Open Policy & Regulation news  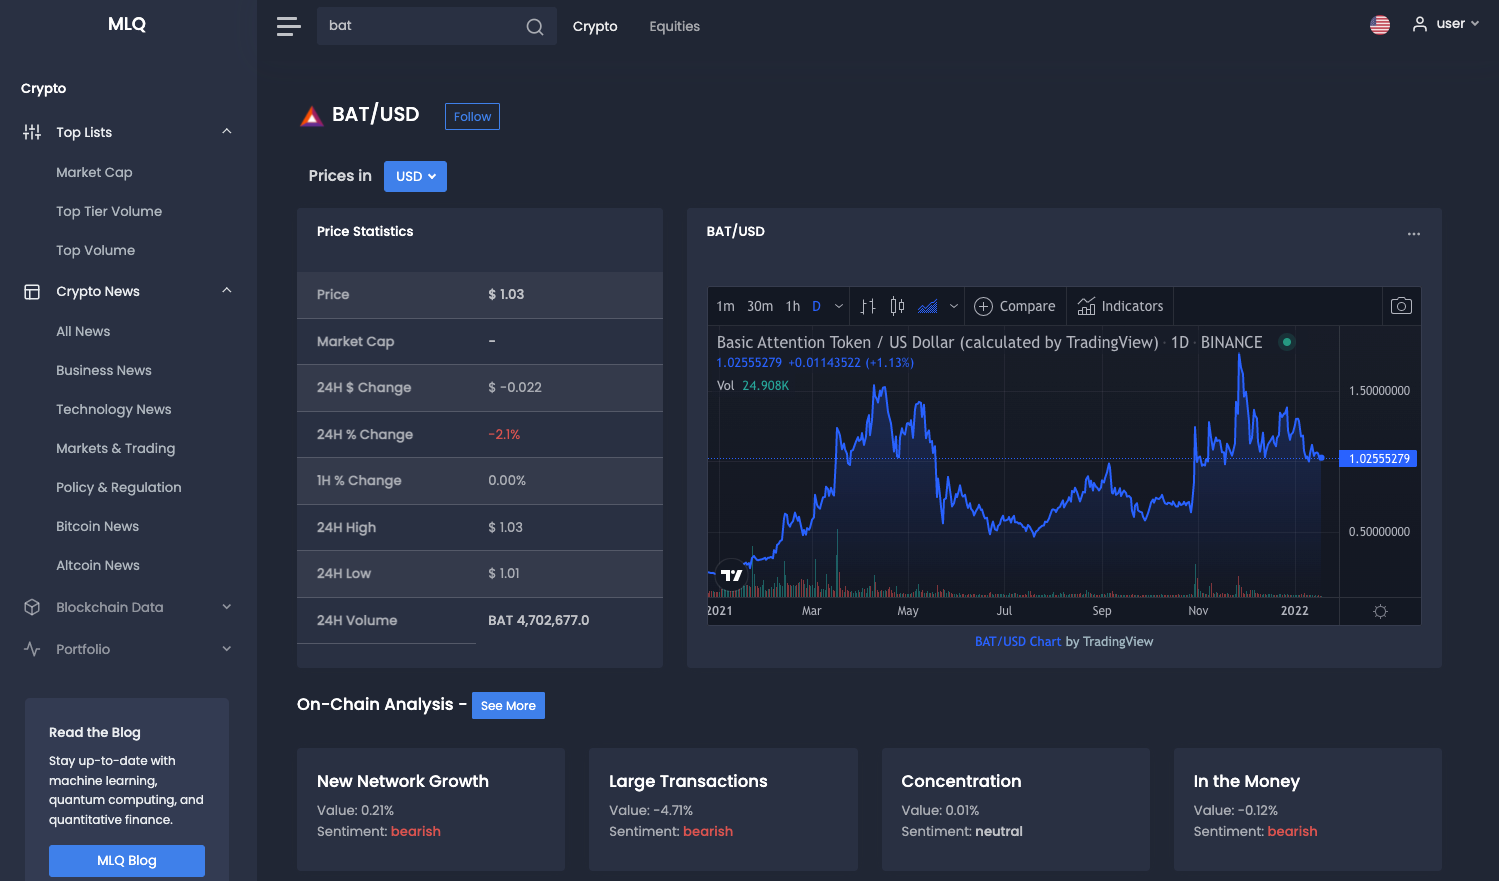coord(119,487)
